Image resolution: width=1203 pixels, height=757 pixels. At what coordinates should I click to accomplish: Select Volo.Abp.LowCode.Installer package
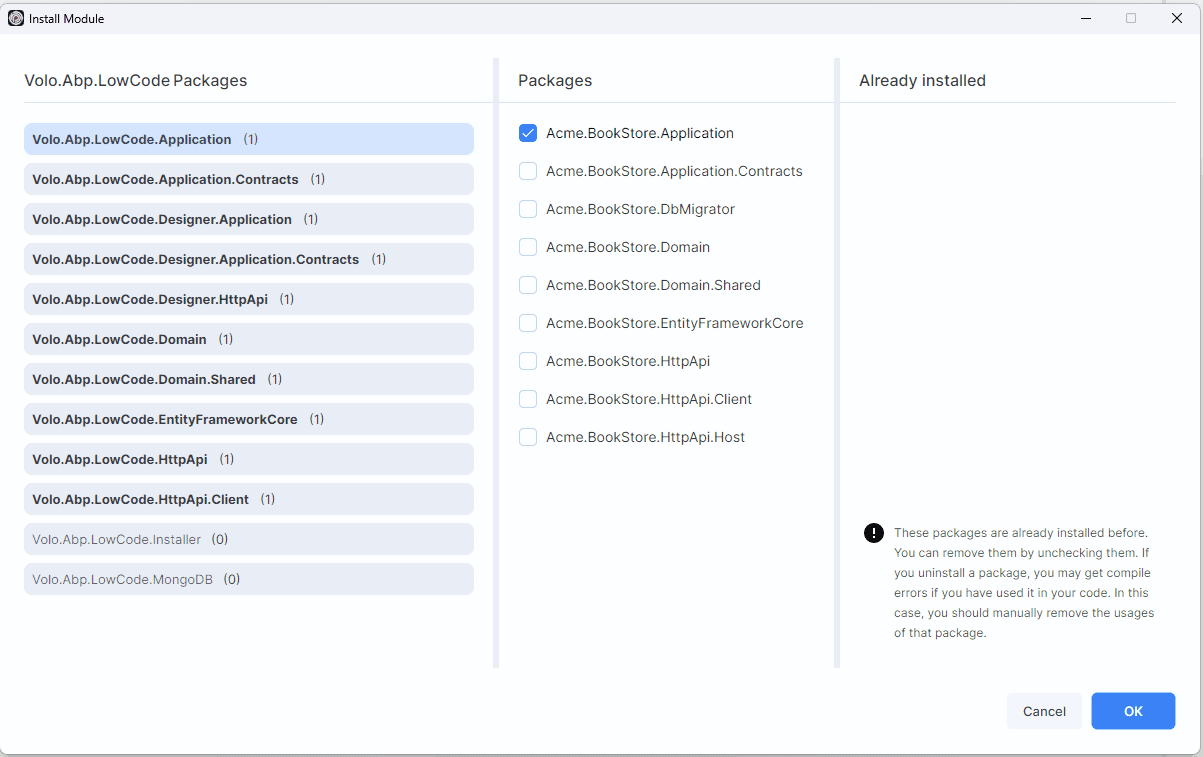tap(249, 539)
